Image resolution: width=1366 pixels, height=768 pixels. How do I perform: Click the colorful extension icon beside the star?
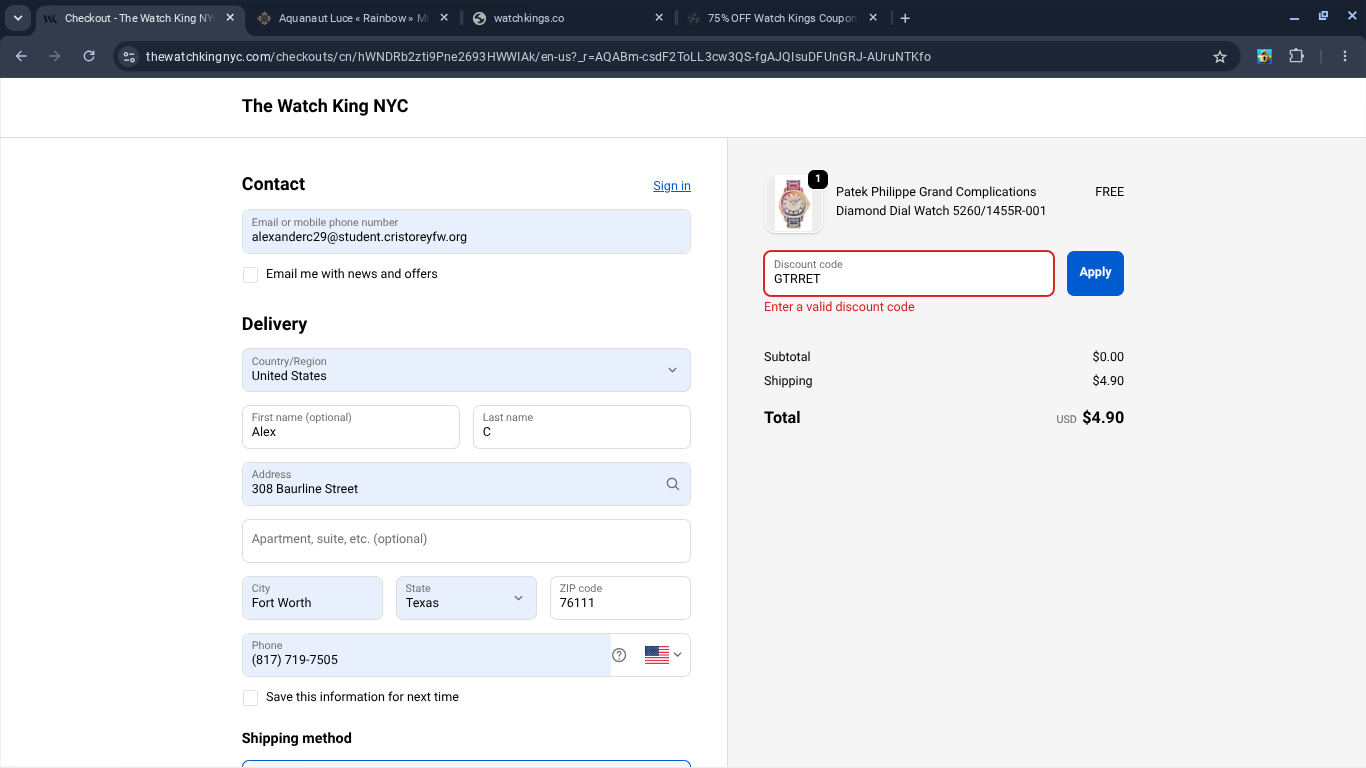(x=1265, y=57)
